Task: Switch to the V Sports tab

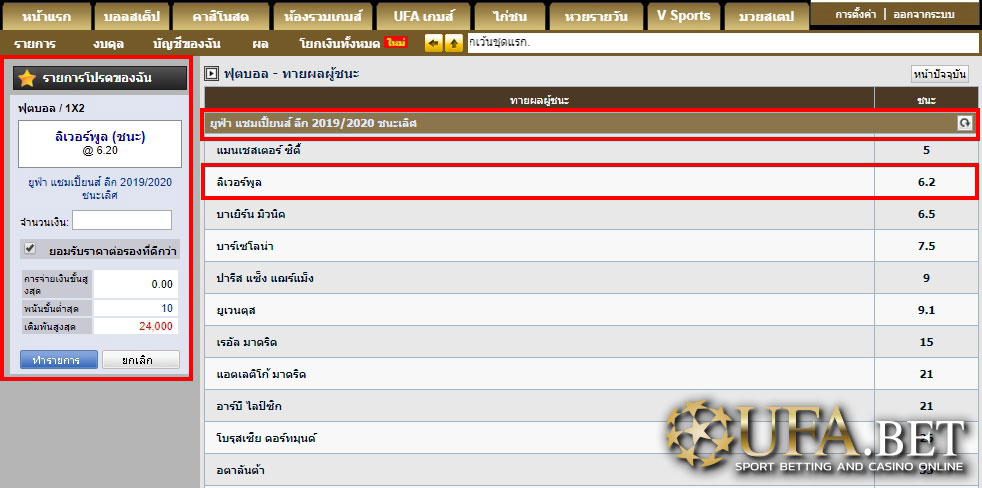Action: tap(683, 16)
